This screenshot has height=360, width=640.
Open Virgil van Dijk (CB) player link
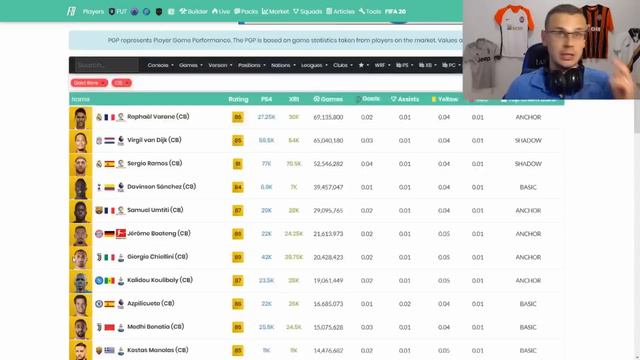[x=154, y=140]
